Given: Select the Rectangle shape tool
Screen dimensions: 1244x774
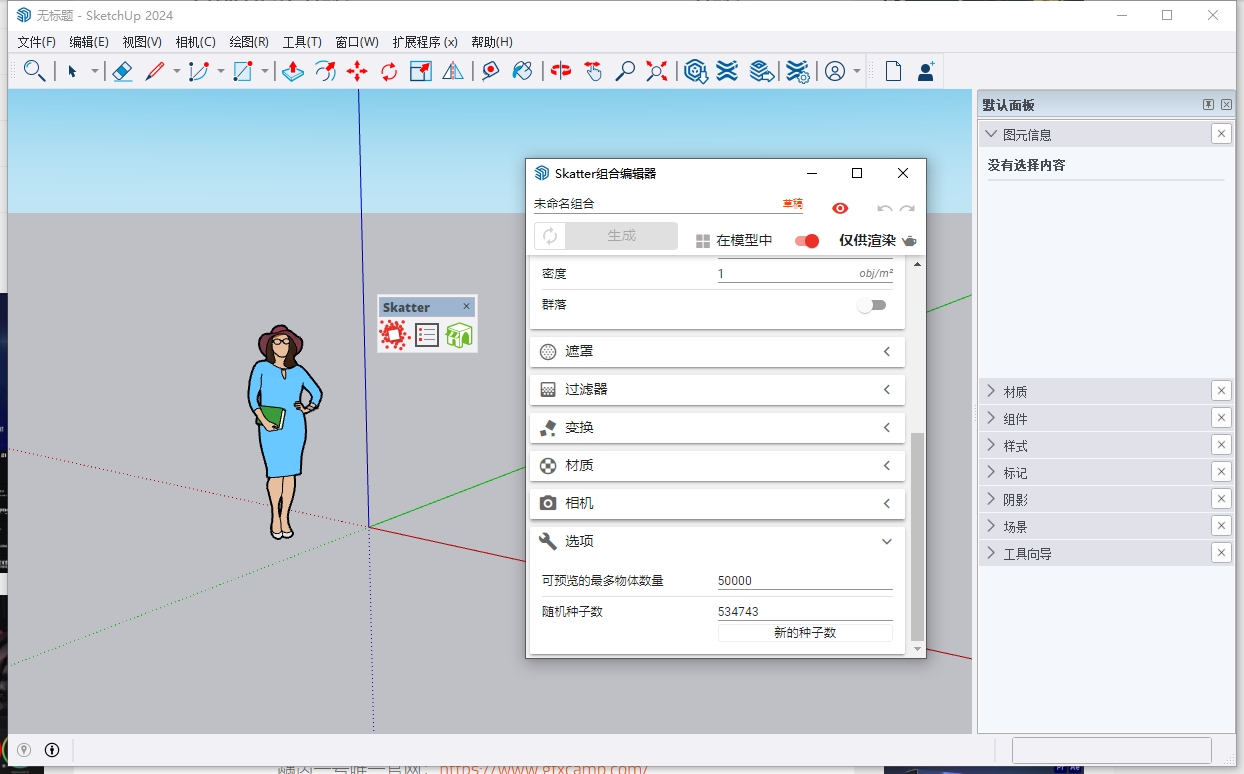Looking at the screenshot, I should point(243,71).
